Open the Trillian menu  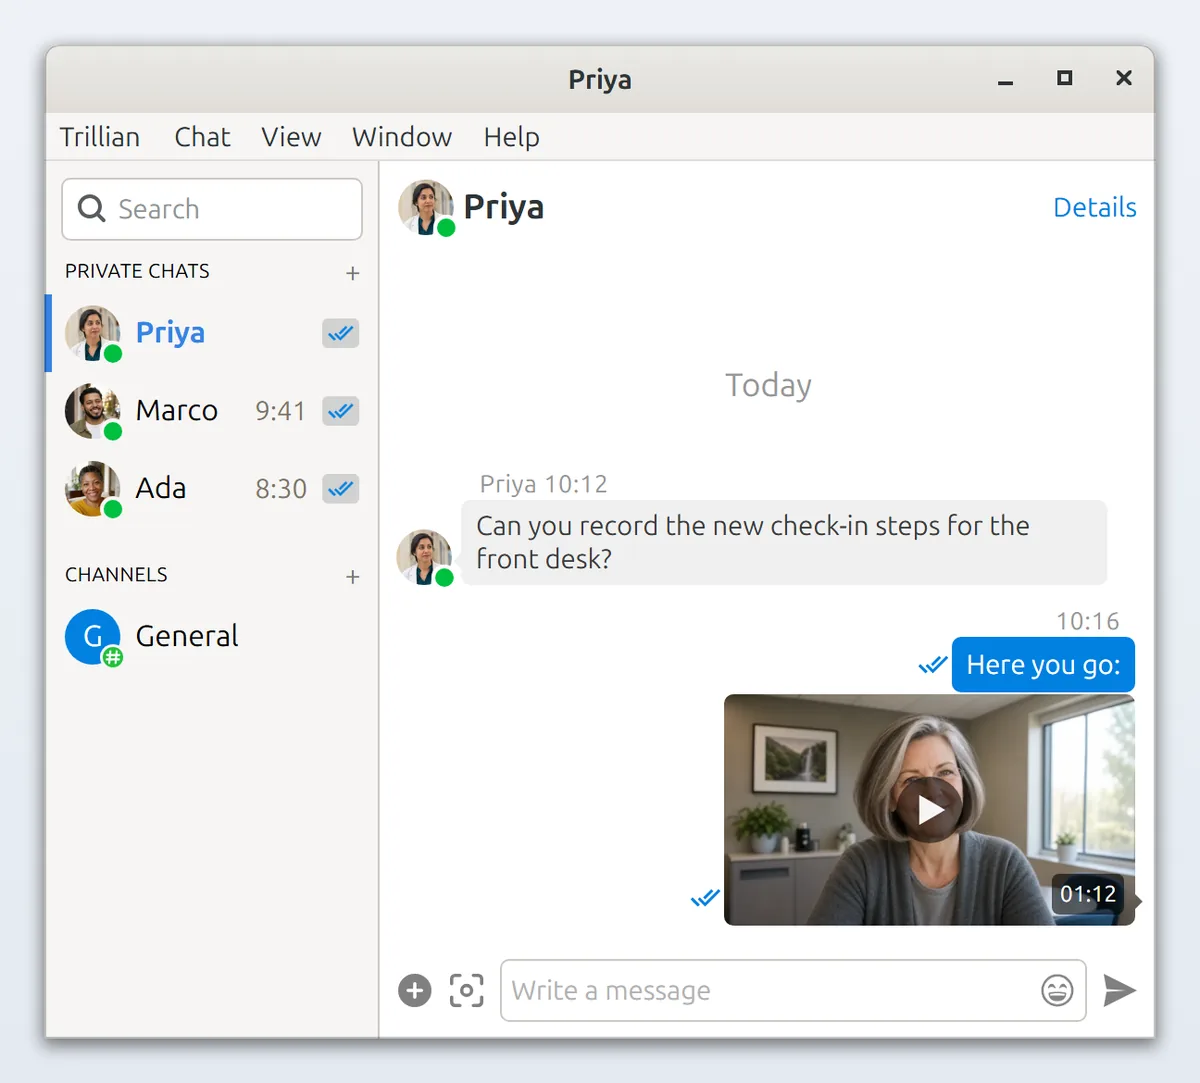tap(99, 137)
